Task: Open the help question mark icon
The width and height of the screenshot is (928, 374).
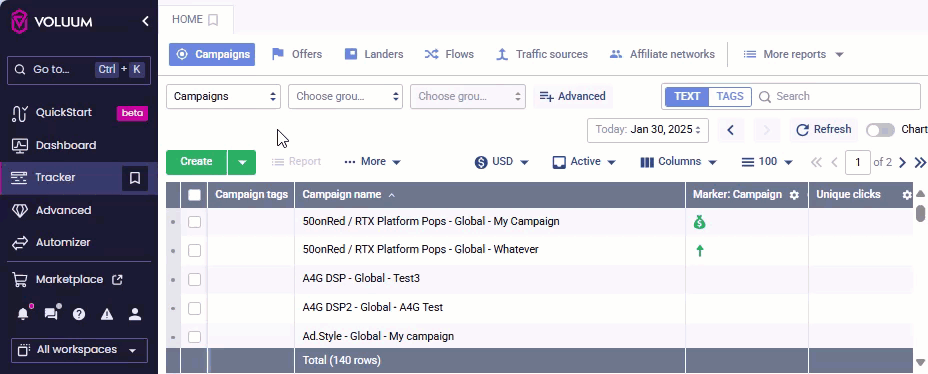Action: tap(79, 314)
